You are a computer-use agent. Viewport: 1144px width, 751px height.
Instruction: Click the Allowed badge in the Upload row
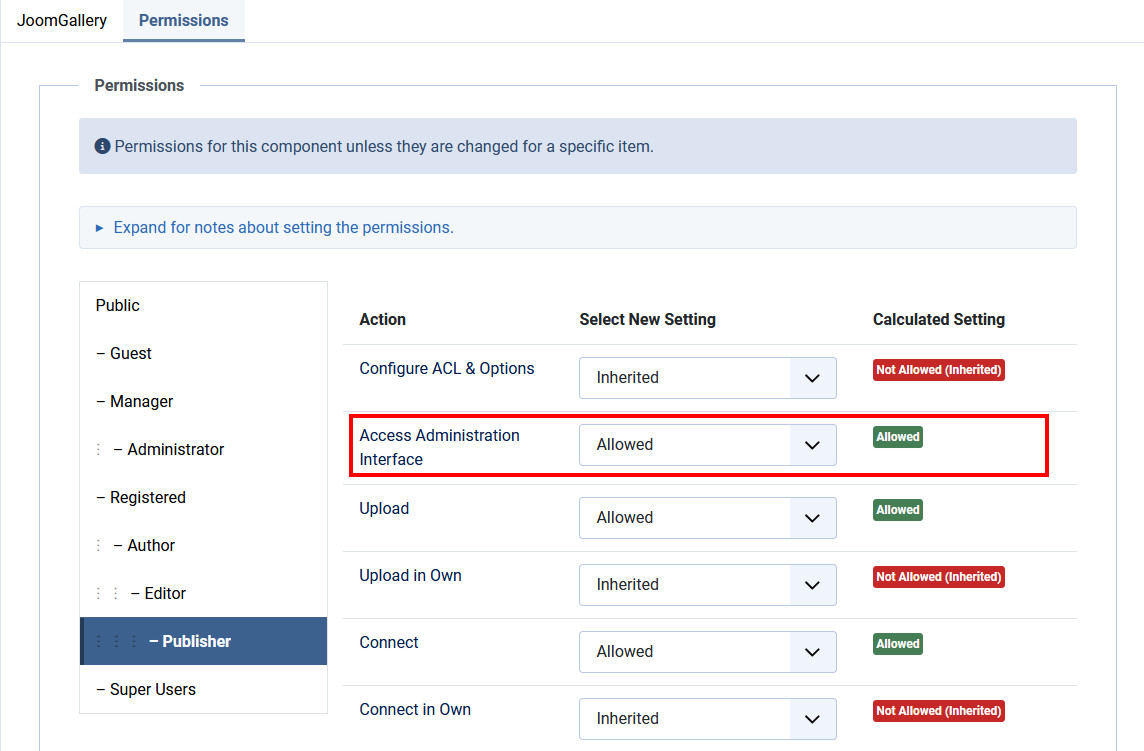897,510
